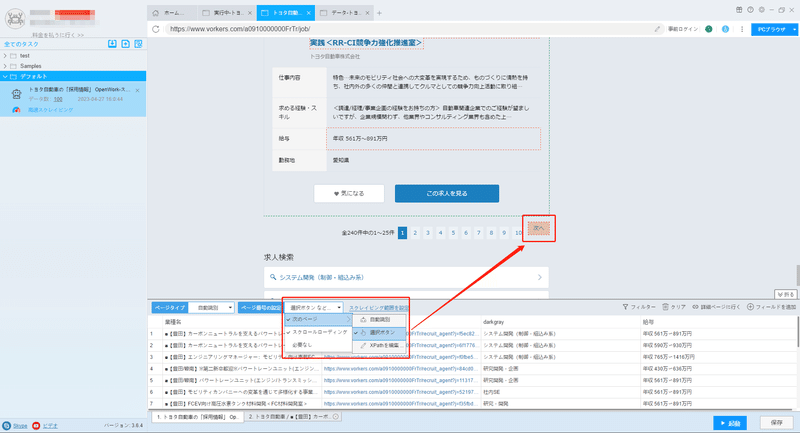Click the pencil edit icon in the URL bar
This screenshot has width=800, height=433.
(657, 29)
